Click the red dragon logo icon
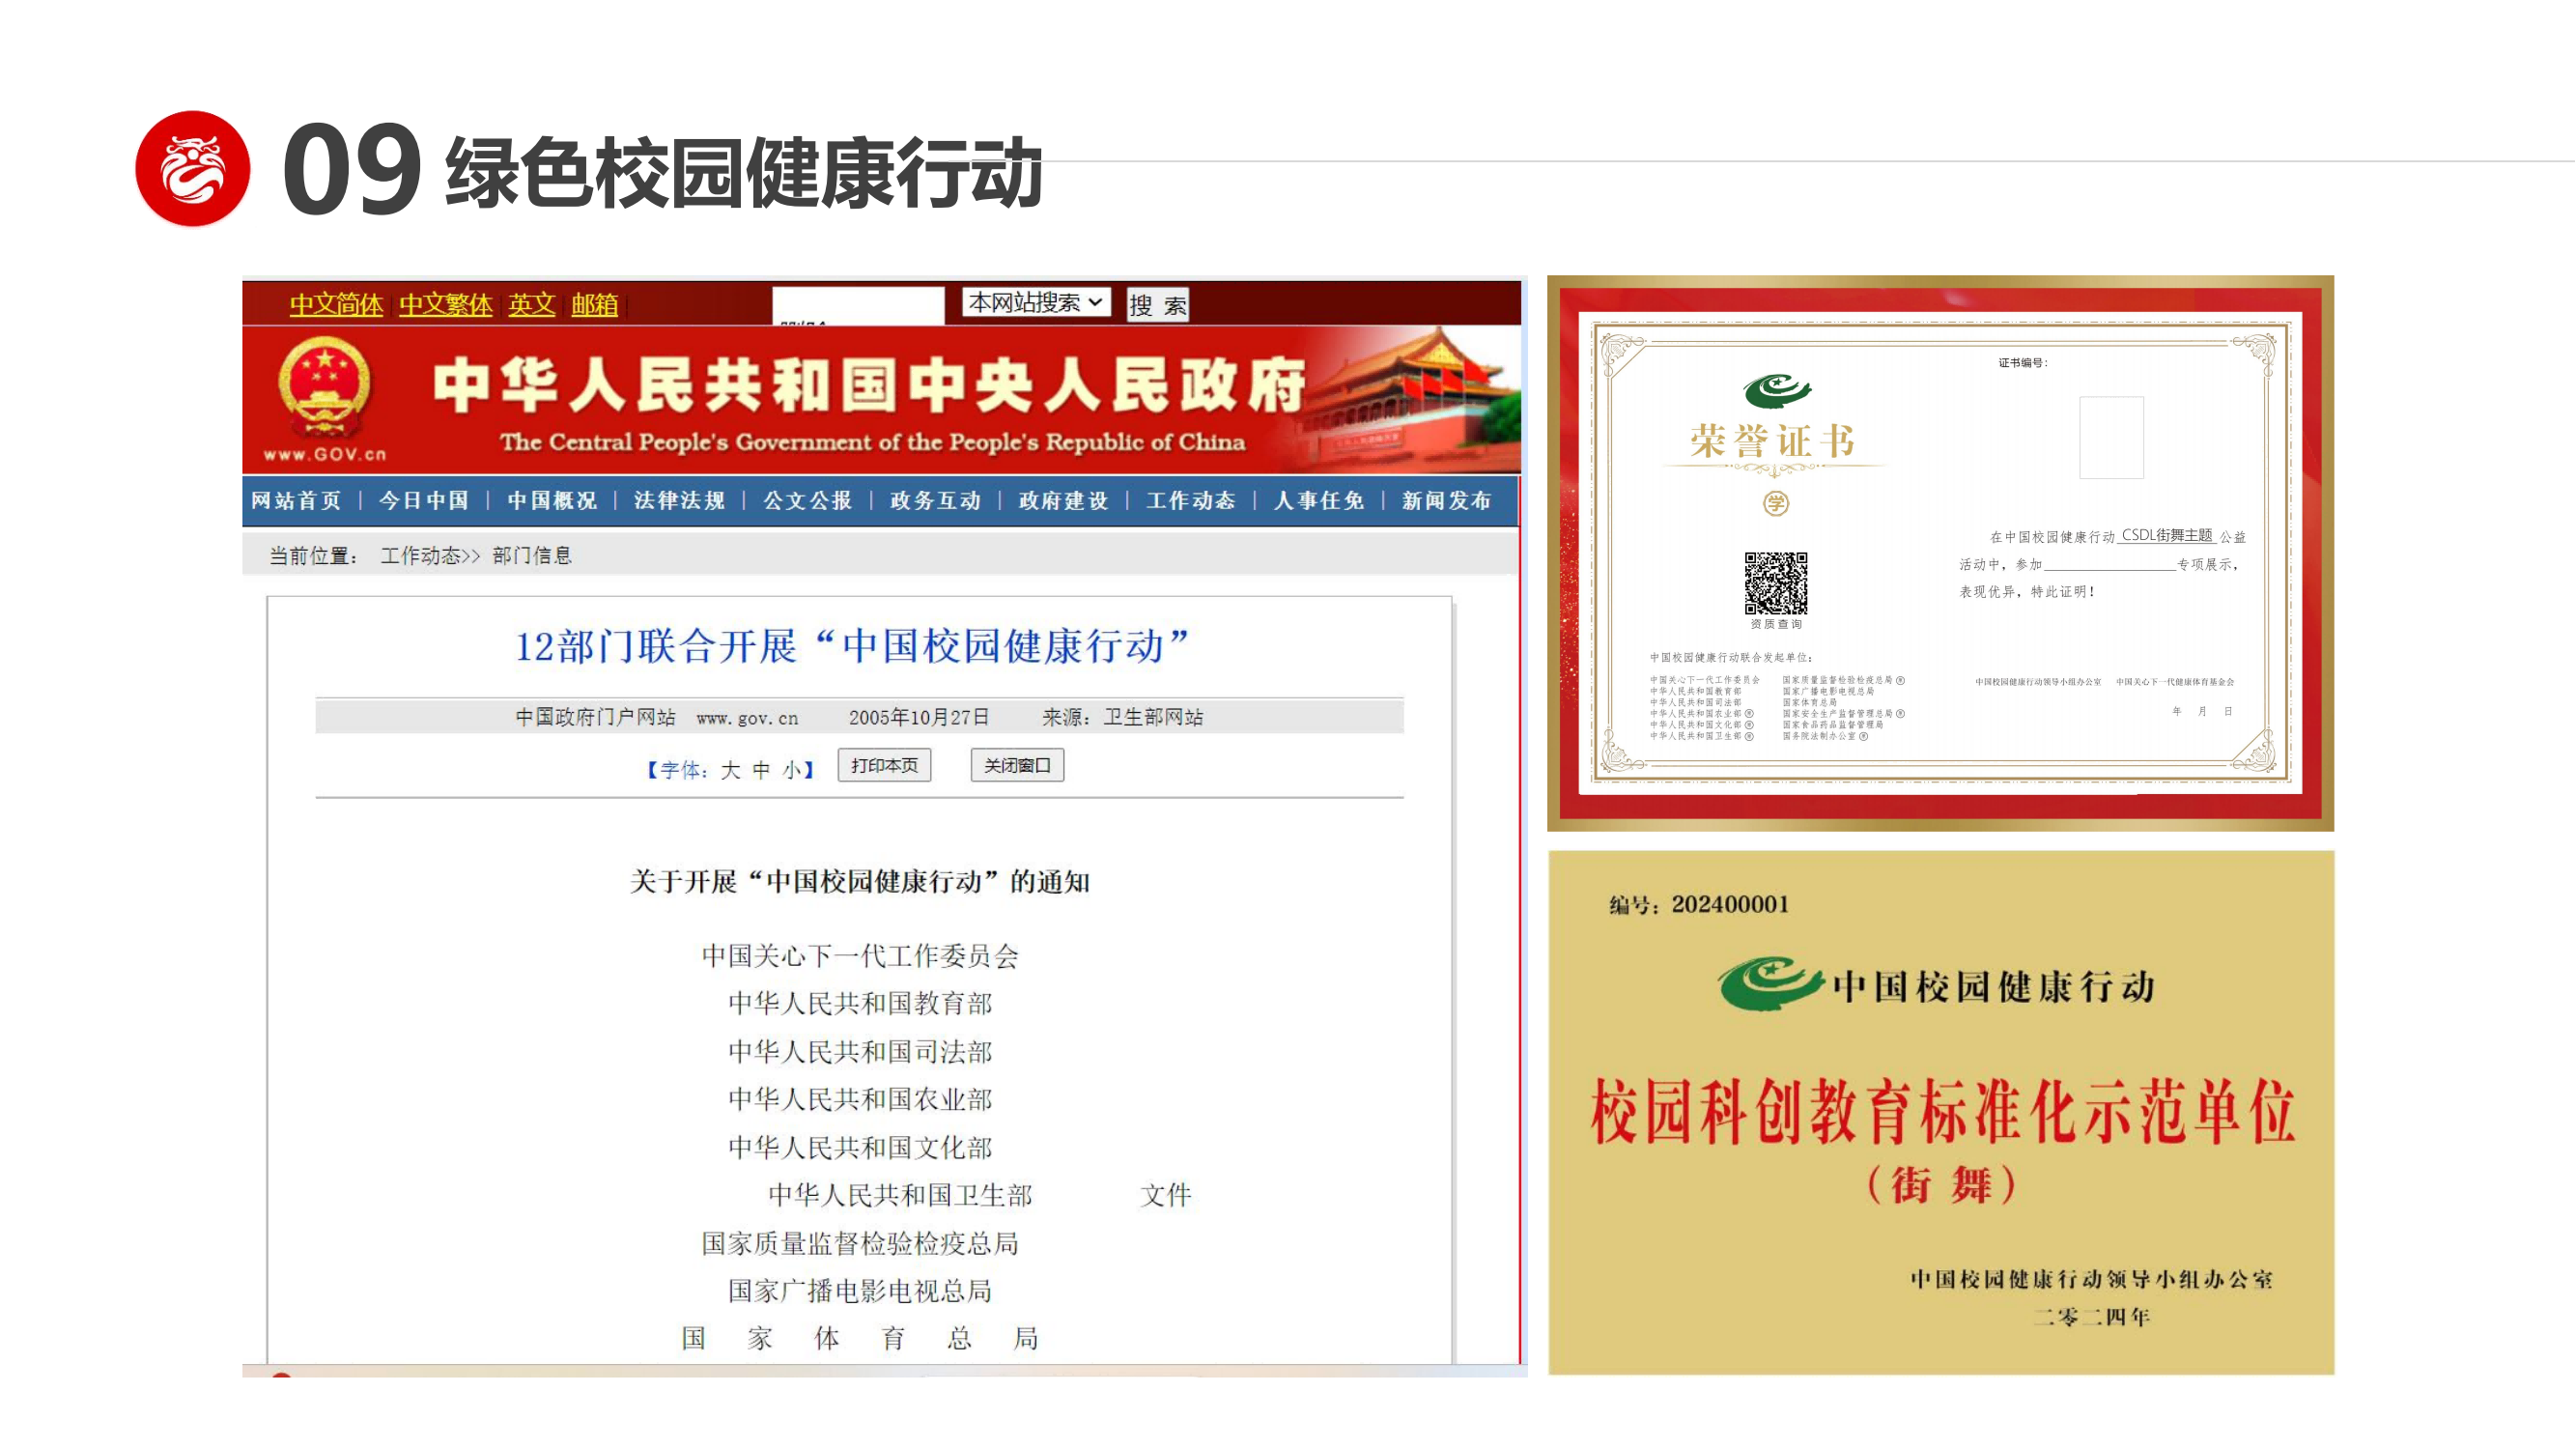 tap(193, 168)
